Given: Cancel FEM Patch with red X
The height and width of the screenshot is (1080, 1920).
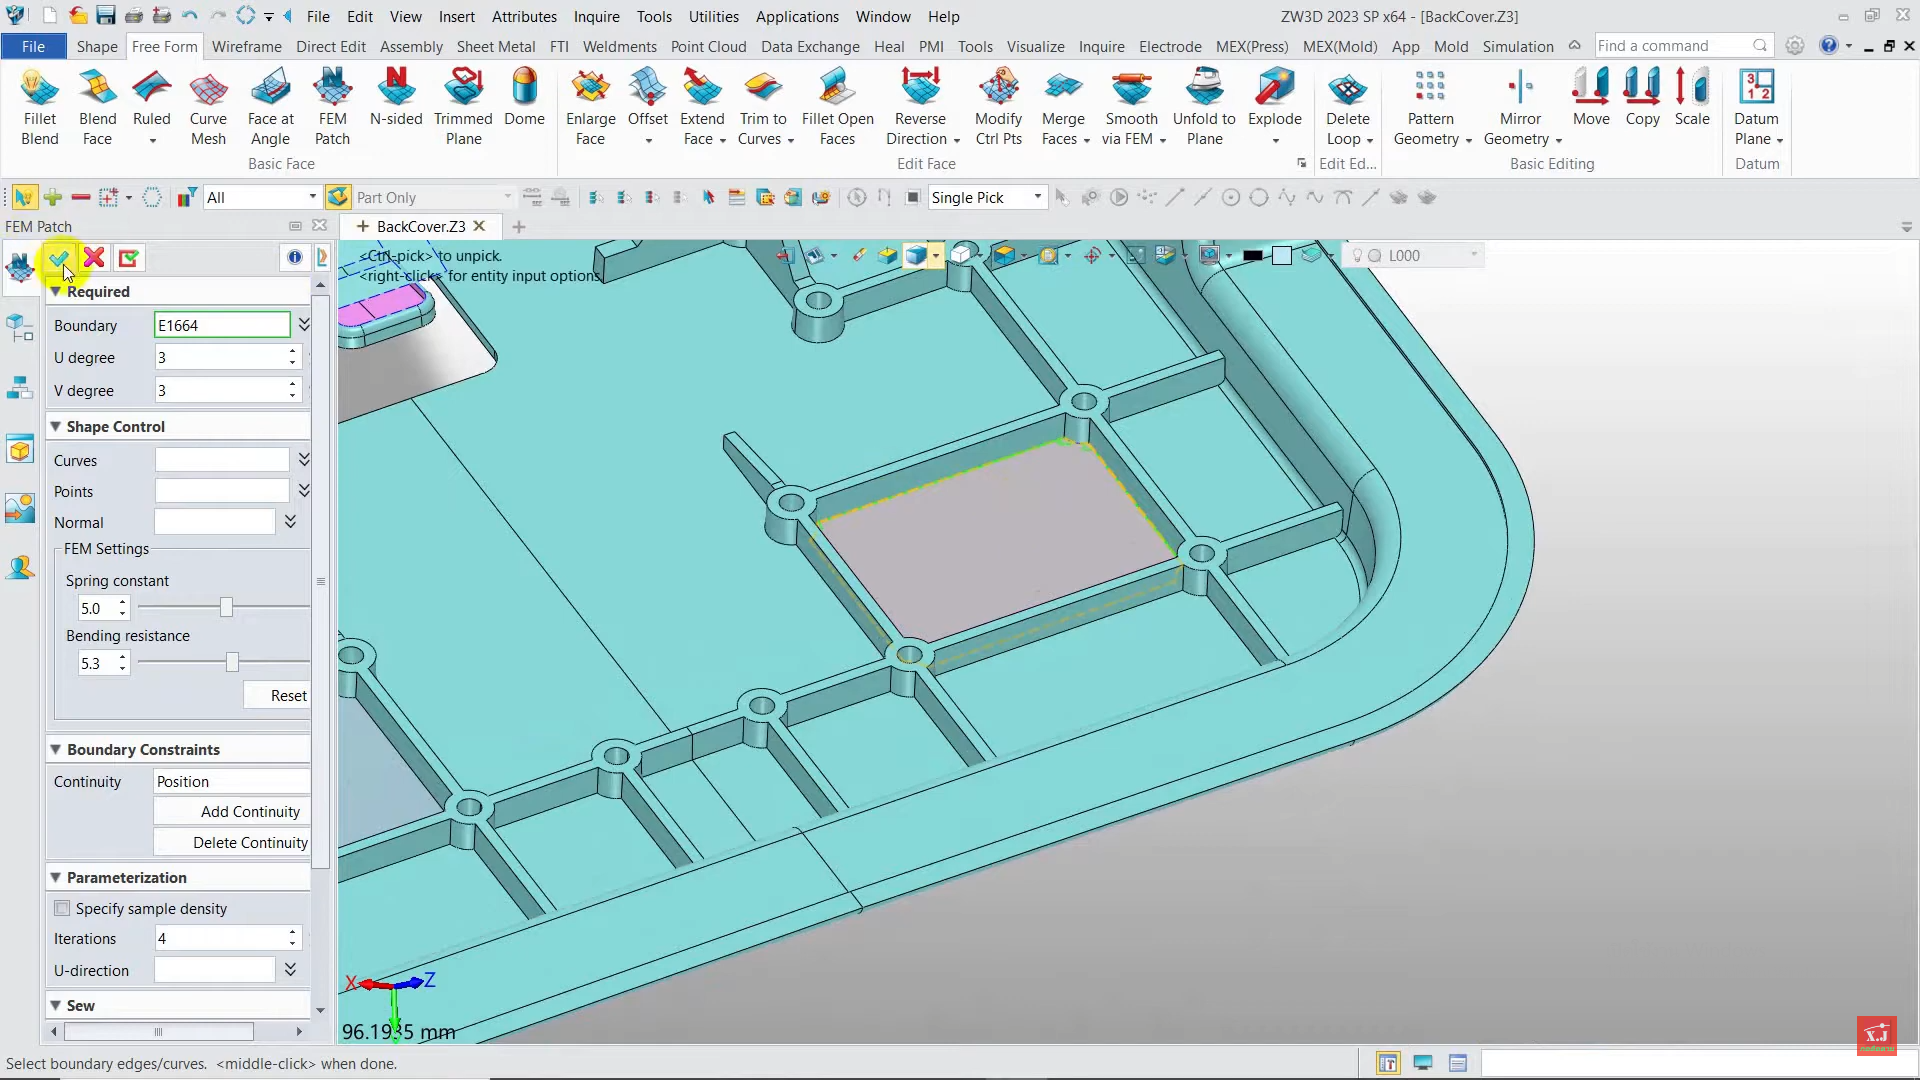Looking at the screenshot, I should (x=94, y=259).
